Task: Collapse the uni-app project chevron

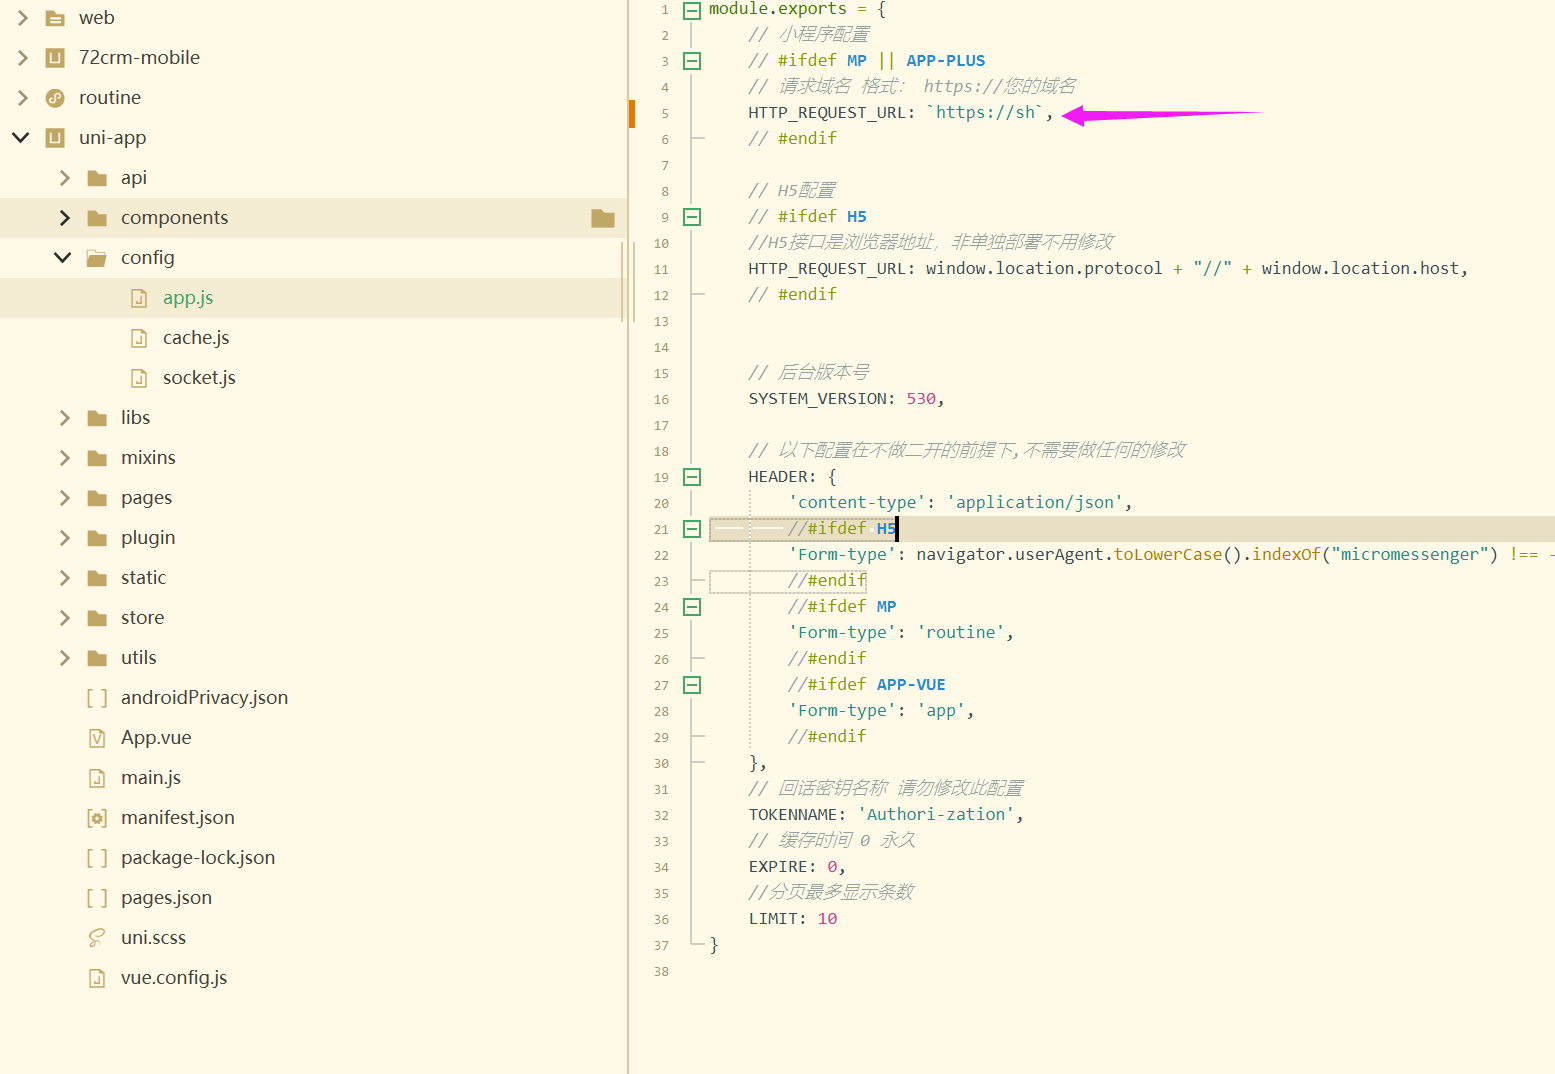Action: (21, 138)
